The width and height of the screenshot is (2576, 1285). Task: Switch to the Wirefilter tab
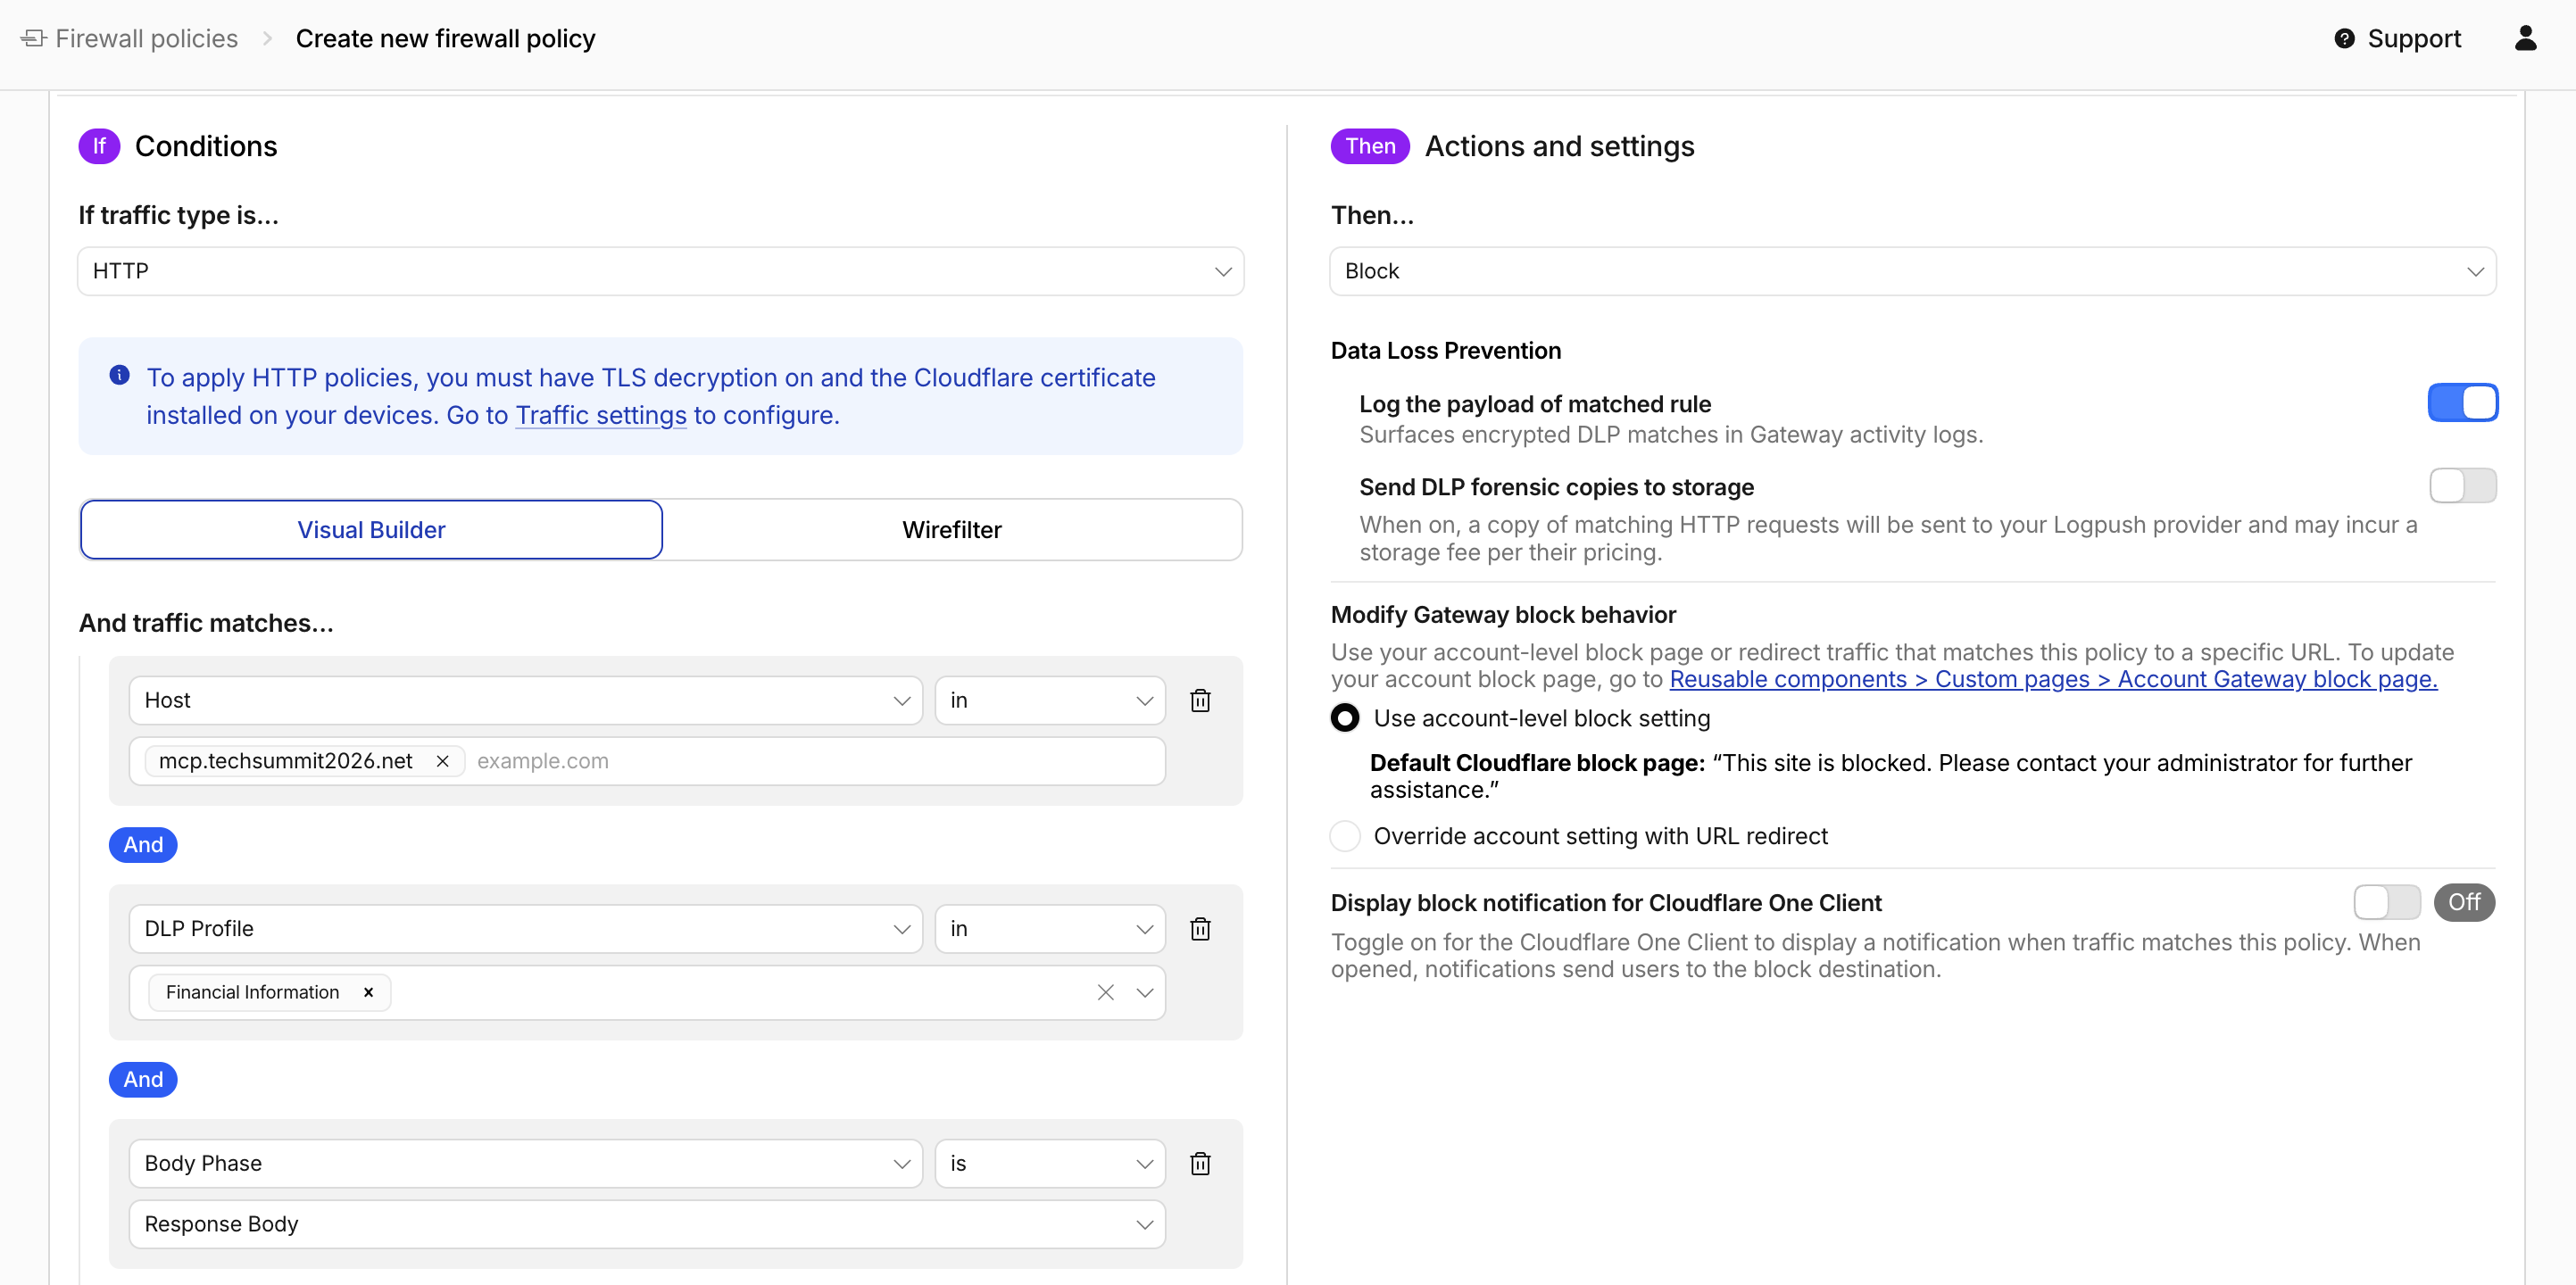(x=951, y=530)
